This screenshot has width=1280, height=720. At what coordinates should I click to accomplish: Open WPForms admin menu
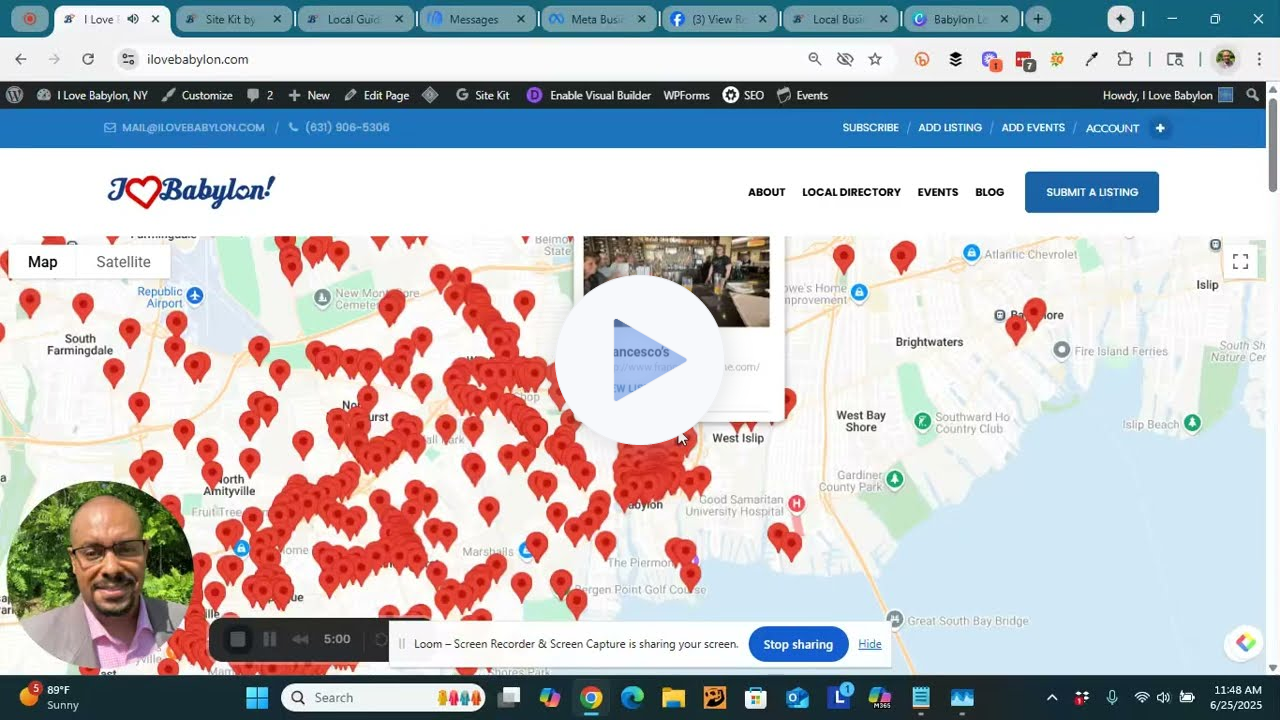pyautogui.click(x=686, y=95)
